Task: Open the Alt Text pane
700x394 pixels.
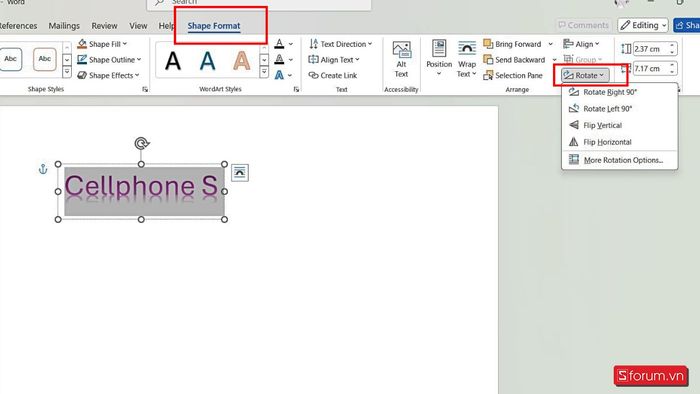Action: 401,60
